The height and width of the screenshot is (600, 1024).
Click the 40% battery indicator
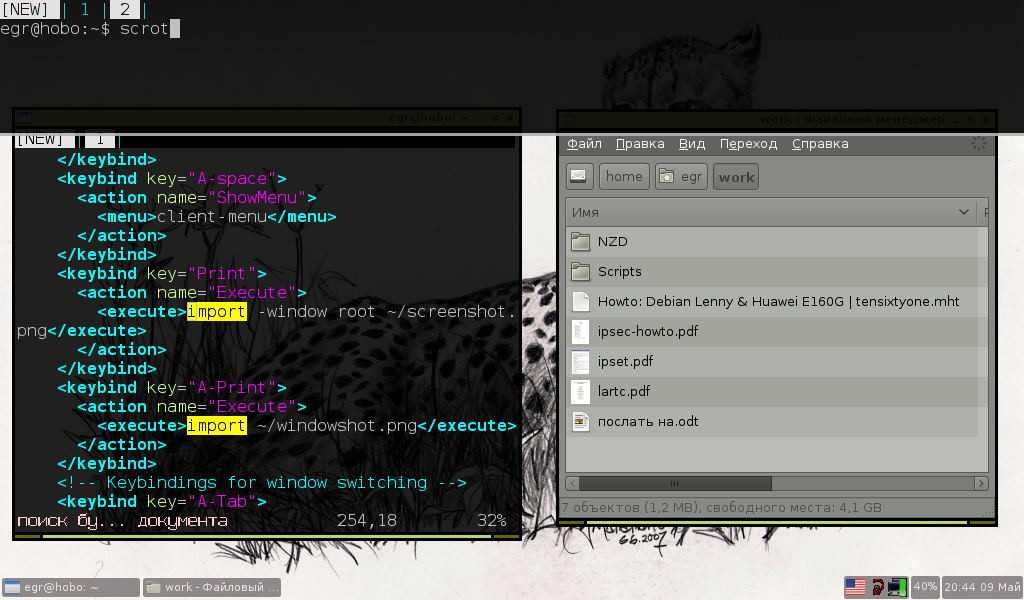(x=925, y=586)
